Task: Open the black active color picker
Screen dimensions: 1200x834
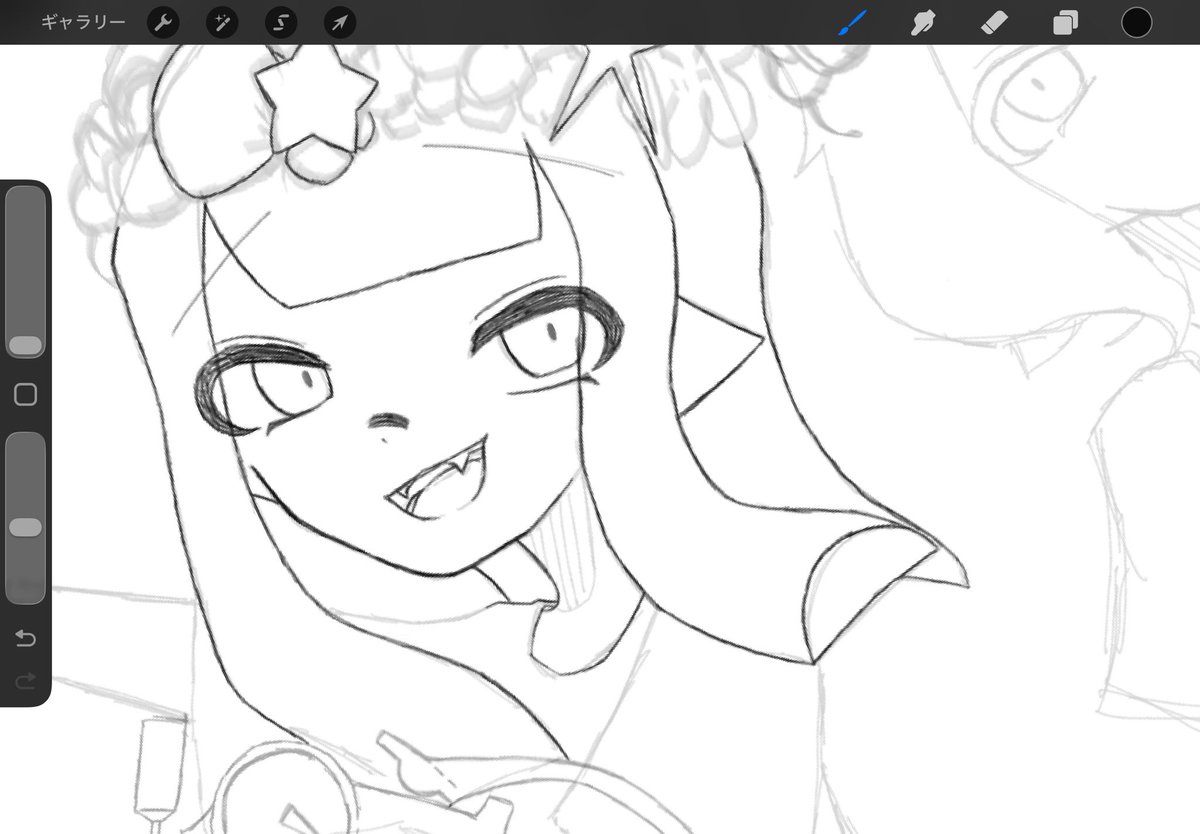Action: pos(1137,22)
